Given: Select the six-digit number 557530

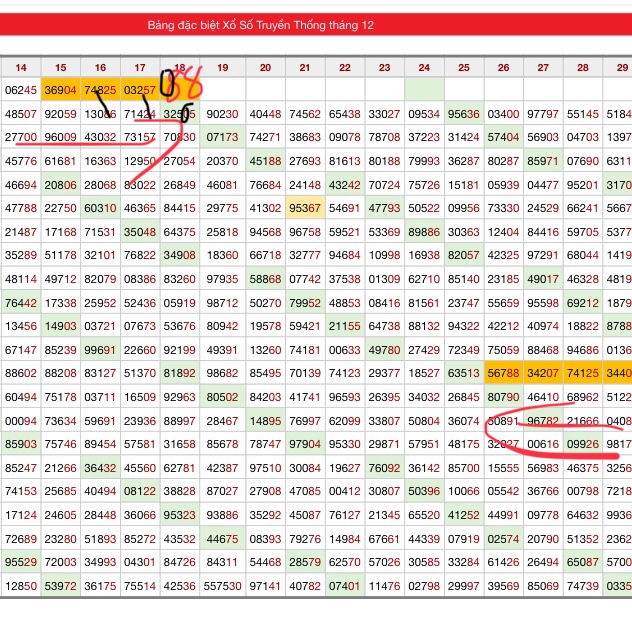Looking at the screenshot, I should coord(222,586).
